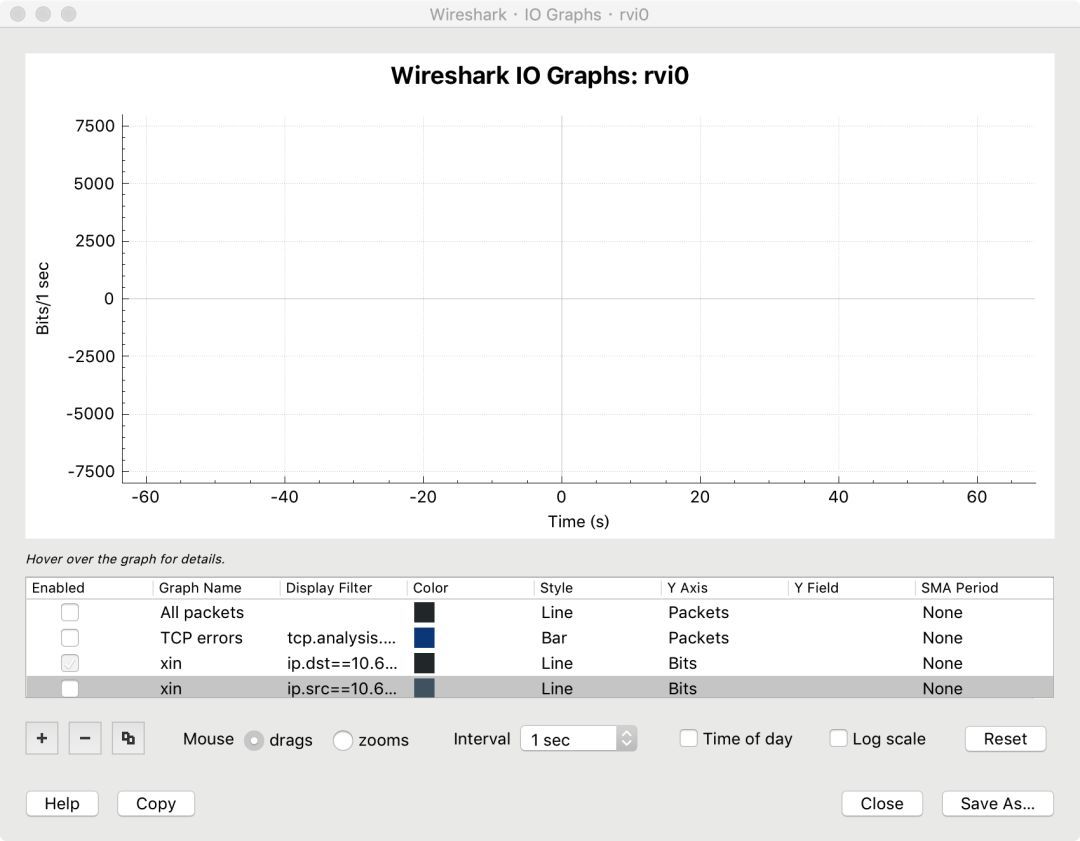The height and width of the screenshot is (841, 1080).
Task: Open Help for IO Graphs
Action: point(62,803)
